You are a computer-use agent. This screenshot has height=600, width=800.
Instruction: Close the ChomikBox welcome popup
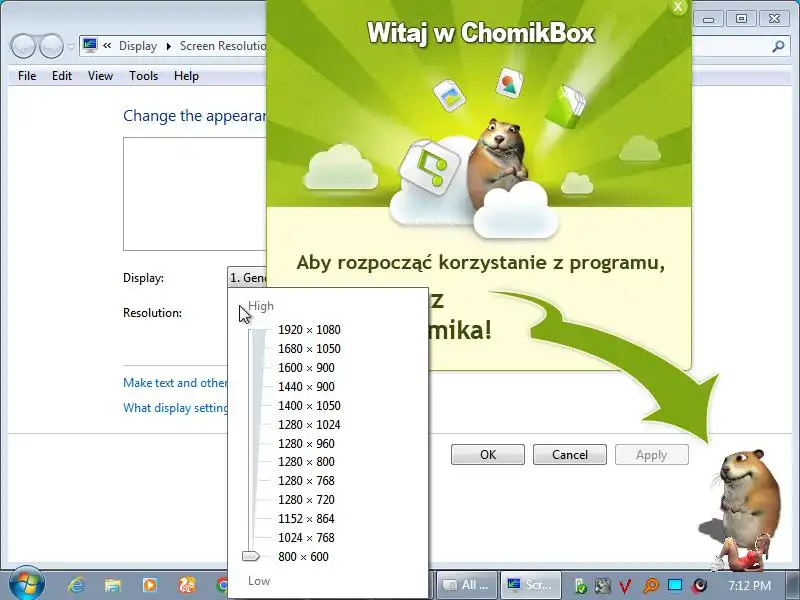[x=678, y=7]
